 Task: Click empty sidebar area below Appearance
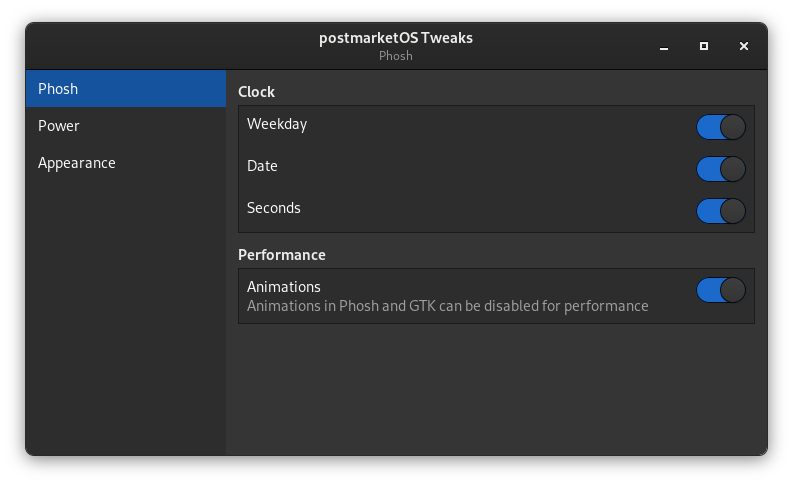tap(126, 320)
